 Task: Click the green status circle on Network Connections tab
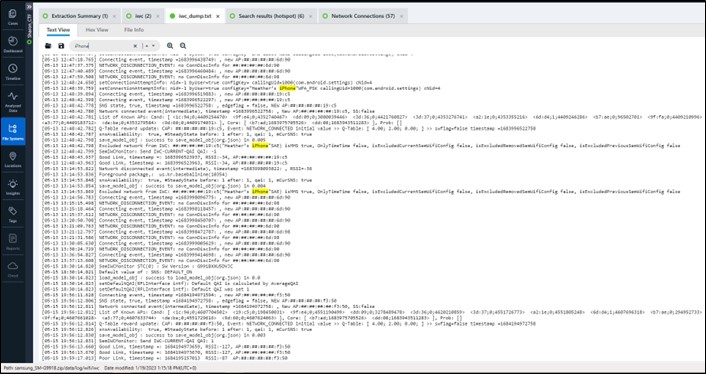[326, 16]
